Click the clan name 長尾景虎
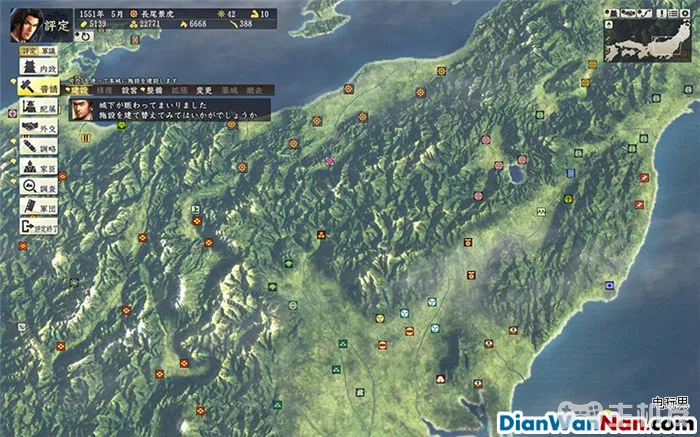Image resolution: width=700 pixels, height=437 pixels. coord(157,14)
